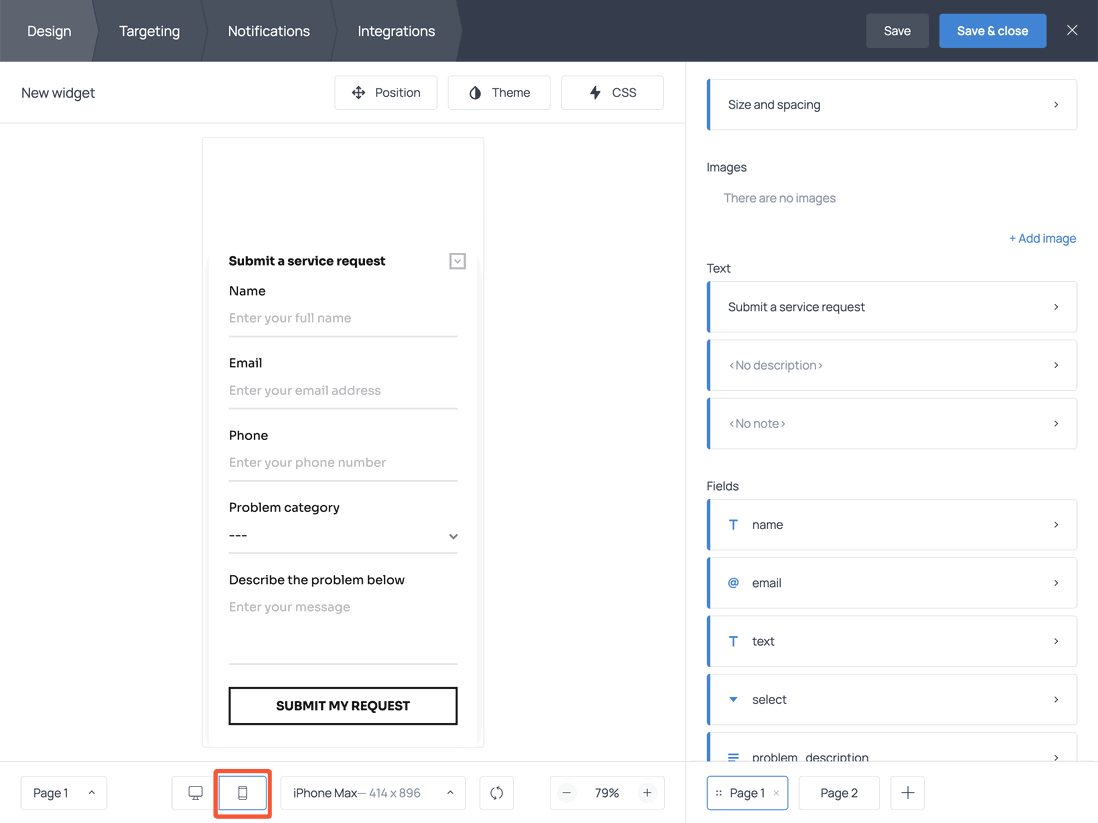Click the T icon on the text field

[x=733, y=641]
